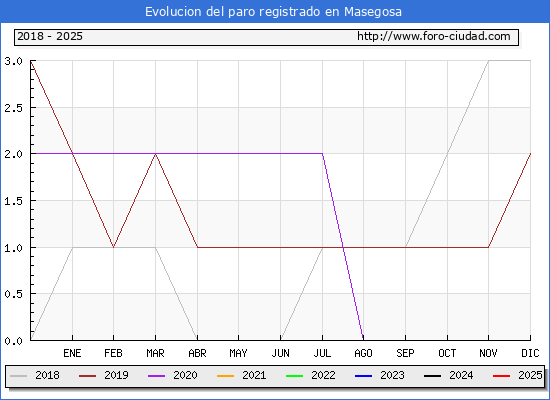Click the 0.0 y-axis value
This screenshot has width=550, height=400.
[x=13, y=341]
